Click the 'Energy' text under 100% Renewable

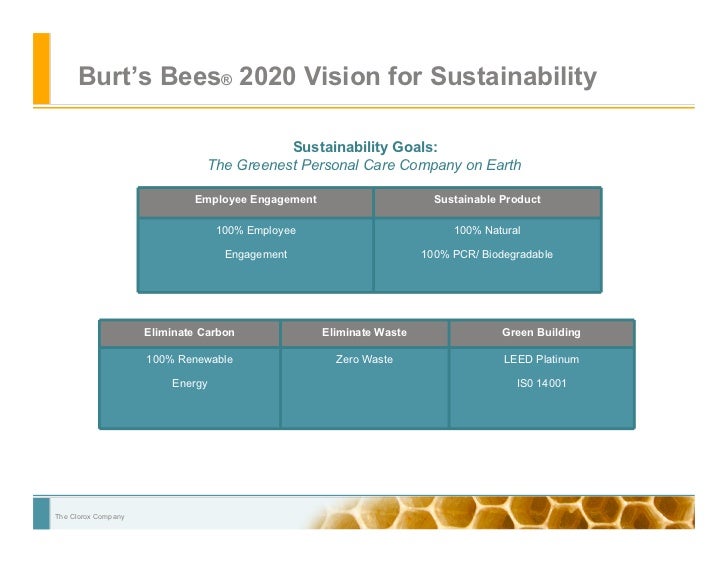pos(189,384)
